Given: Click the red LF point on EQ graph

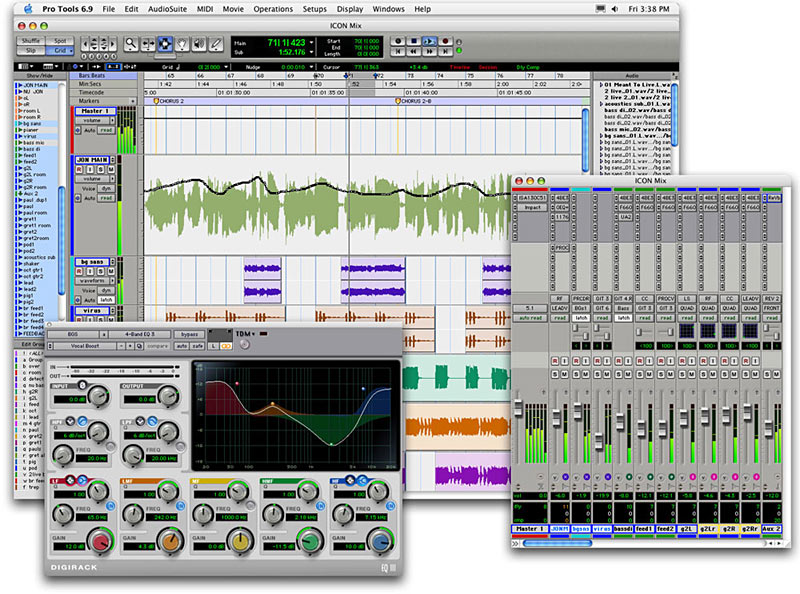Looking at the screenshot, I should [237, 383].
